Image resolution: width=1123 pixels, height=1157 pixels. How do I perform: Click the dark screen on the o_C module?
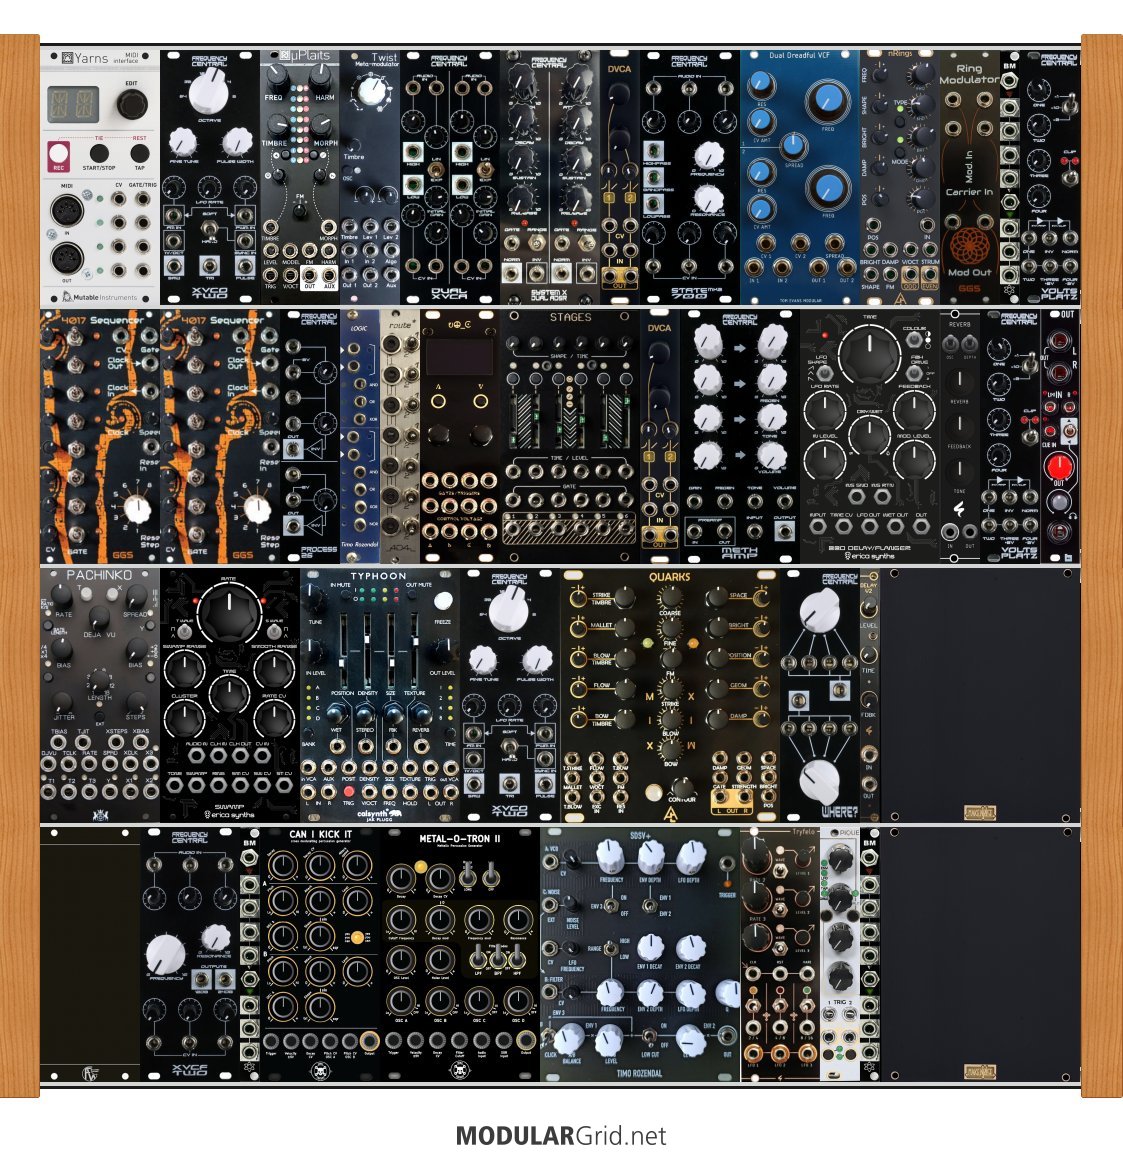click(459, 357)
